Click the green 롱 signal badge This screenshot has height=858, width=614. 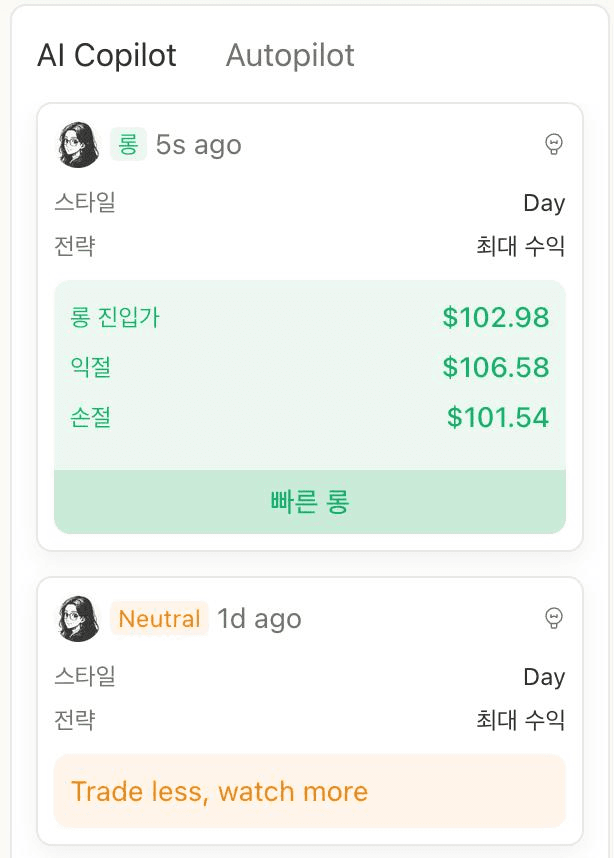pos(128,145)
